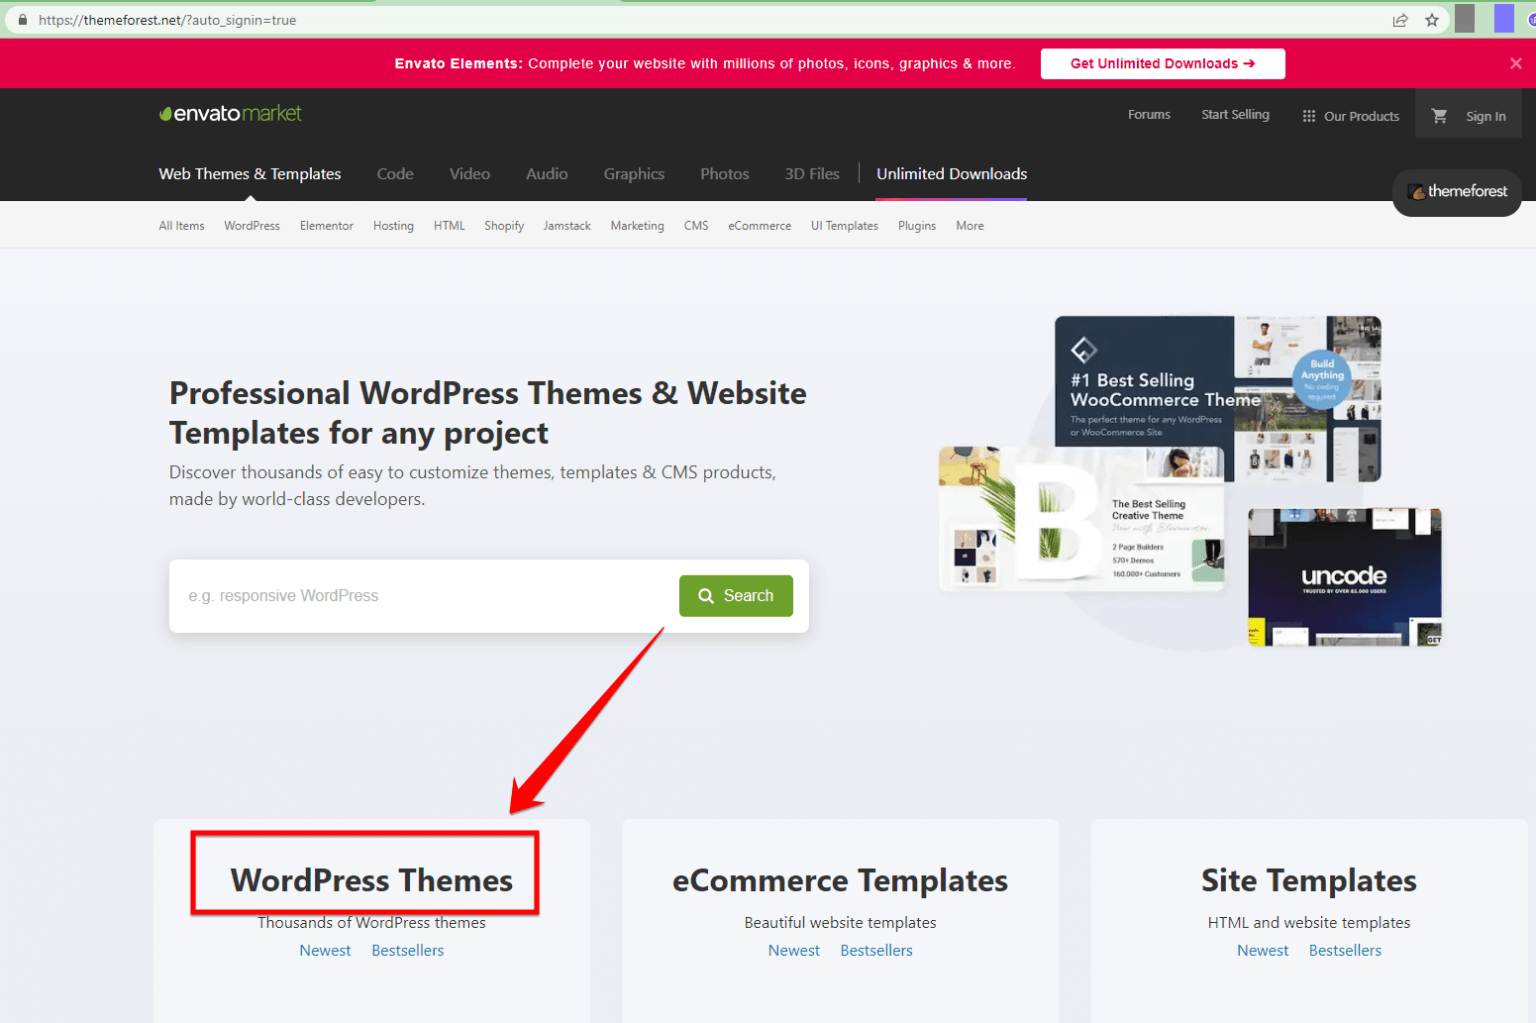Select Hosting category

[393, 226]
